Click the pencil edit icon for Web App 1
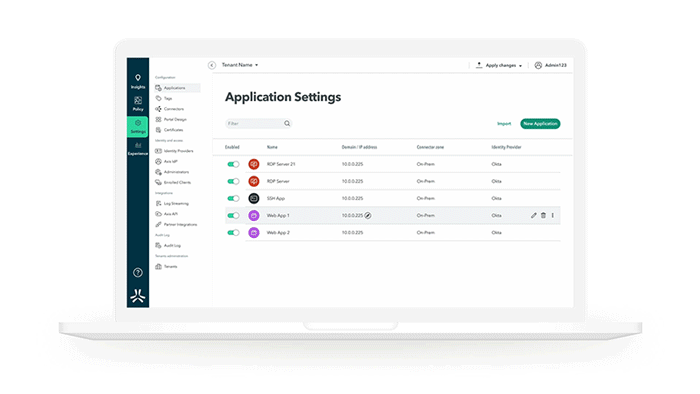The width and height of the screenshot is (700, 394). [533, 216]
